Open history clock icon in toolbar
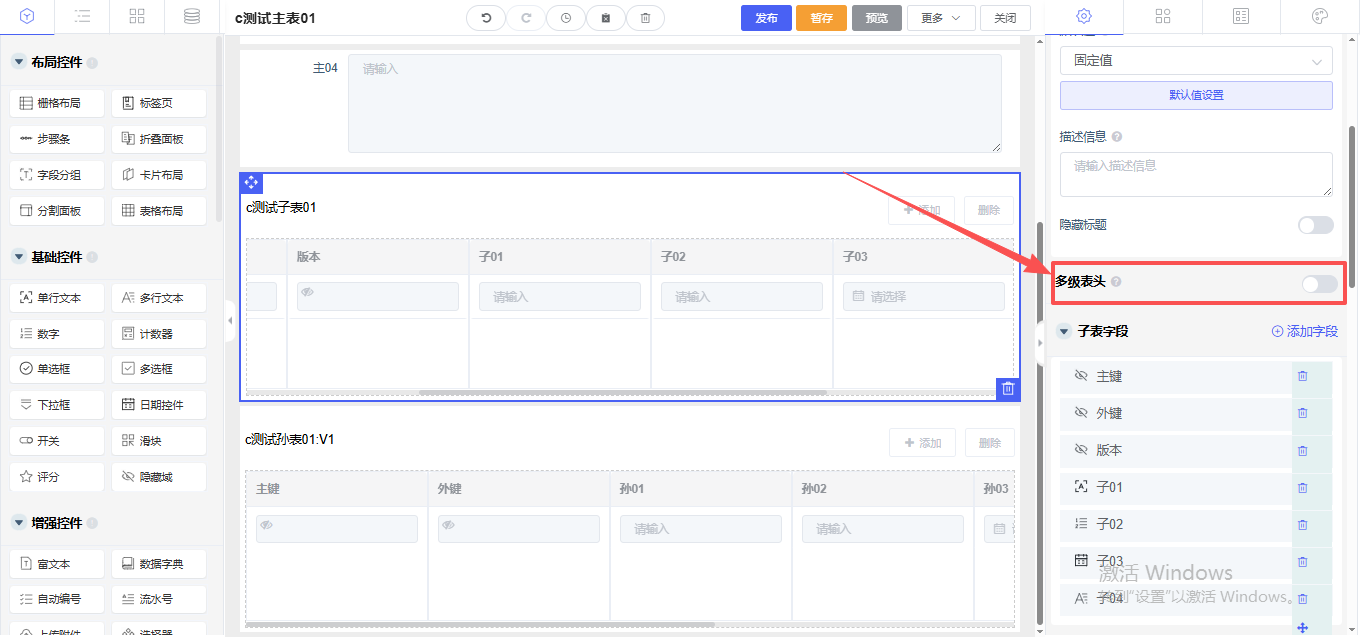 click(566, 18)
